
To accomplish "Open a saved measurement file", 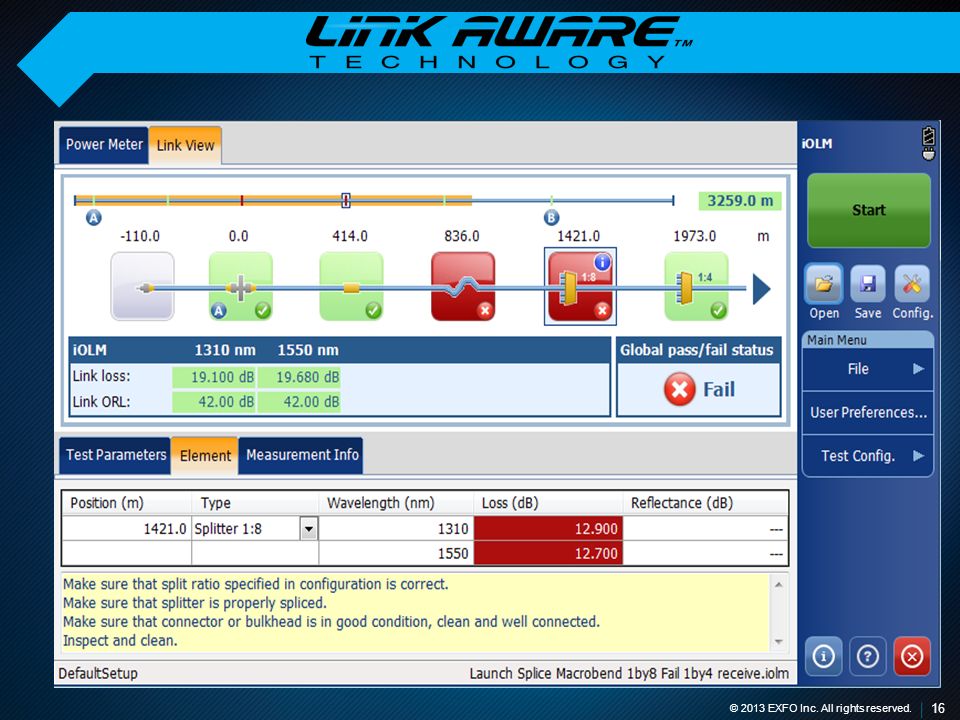I will tap(823, 284).
